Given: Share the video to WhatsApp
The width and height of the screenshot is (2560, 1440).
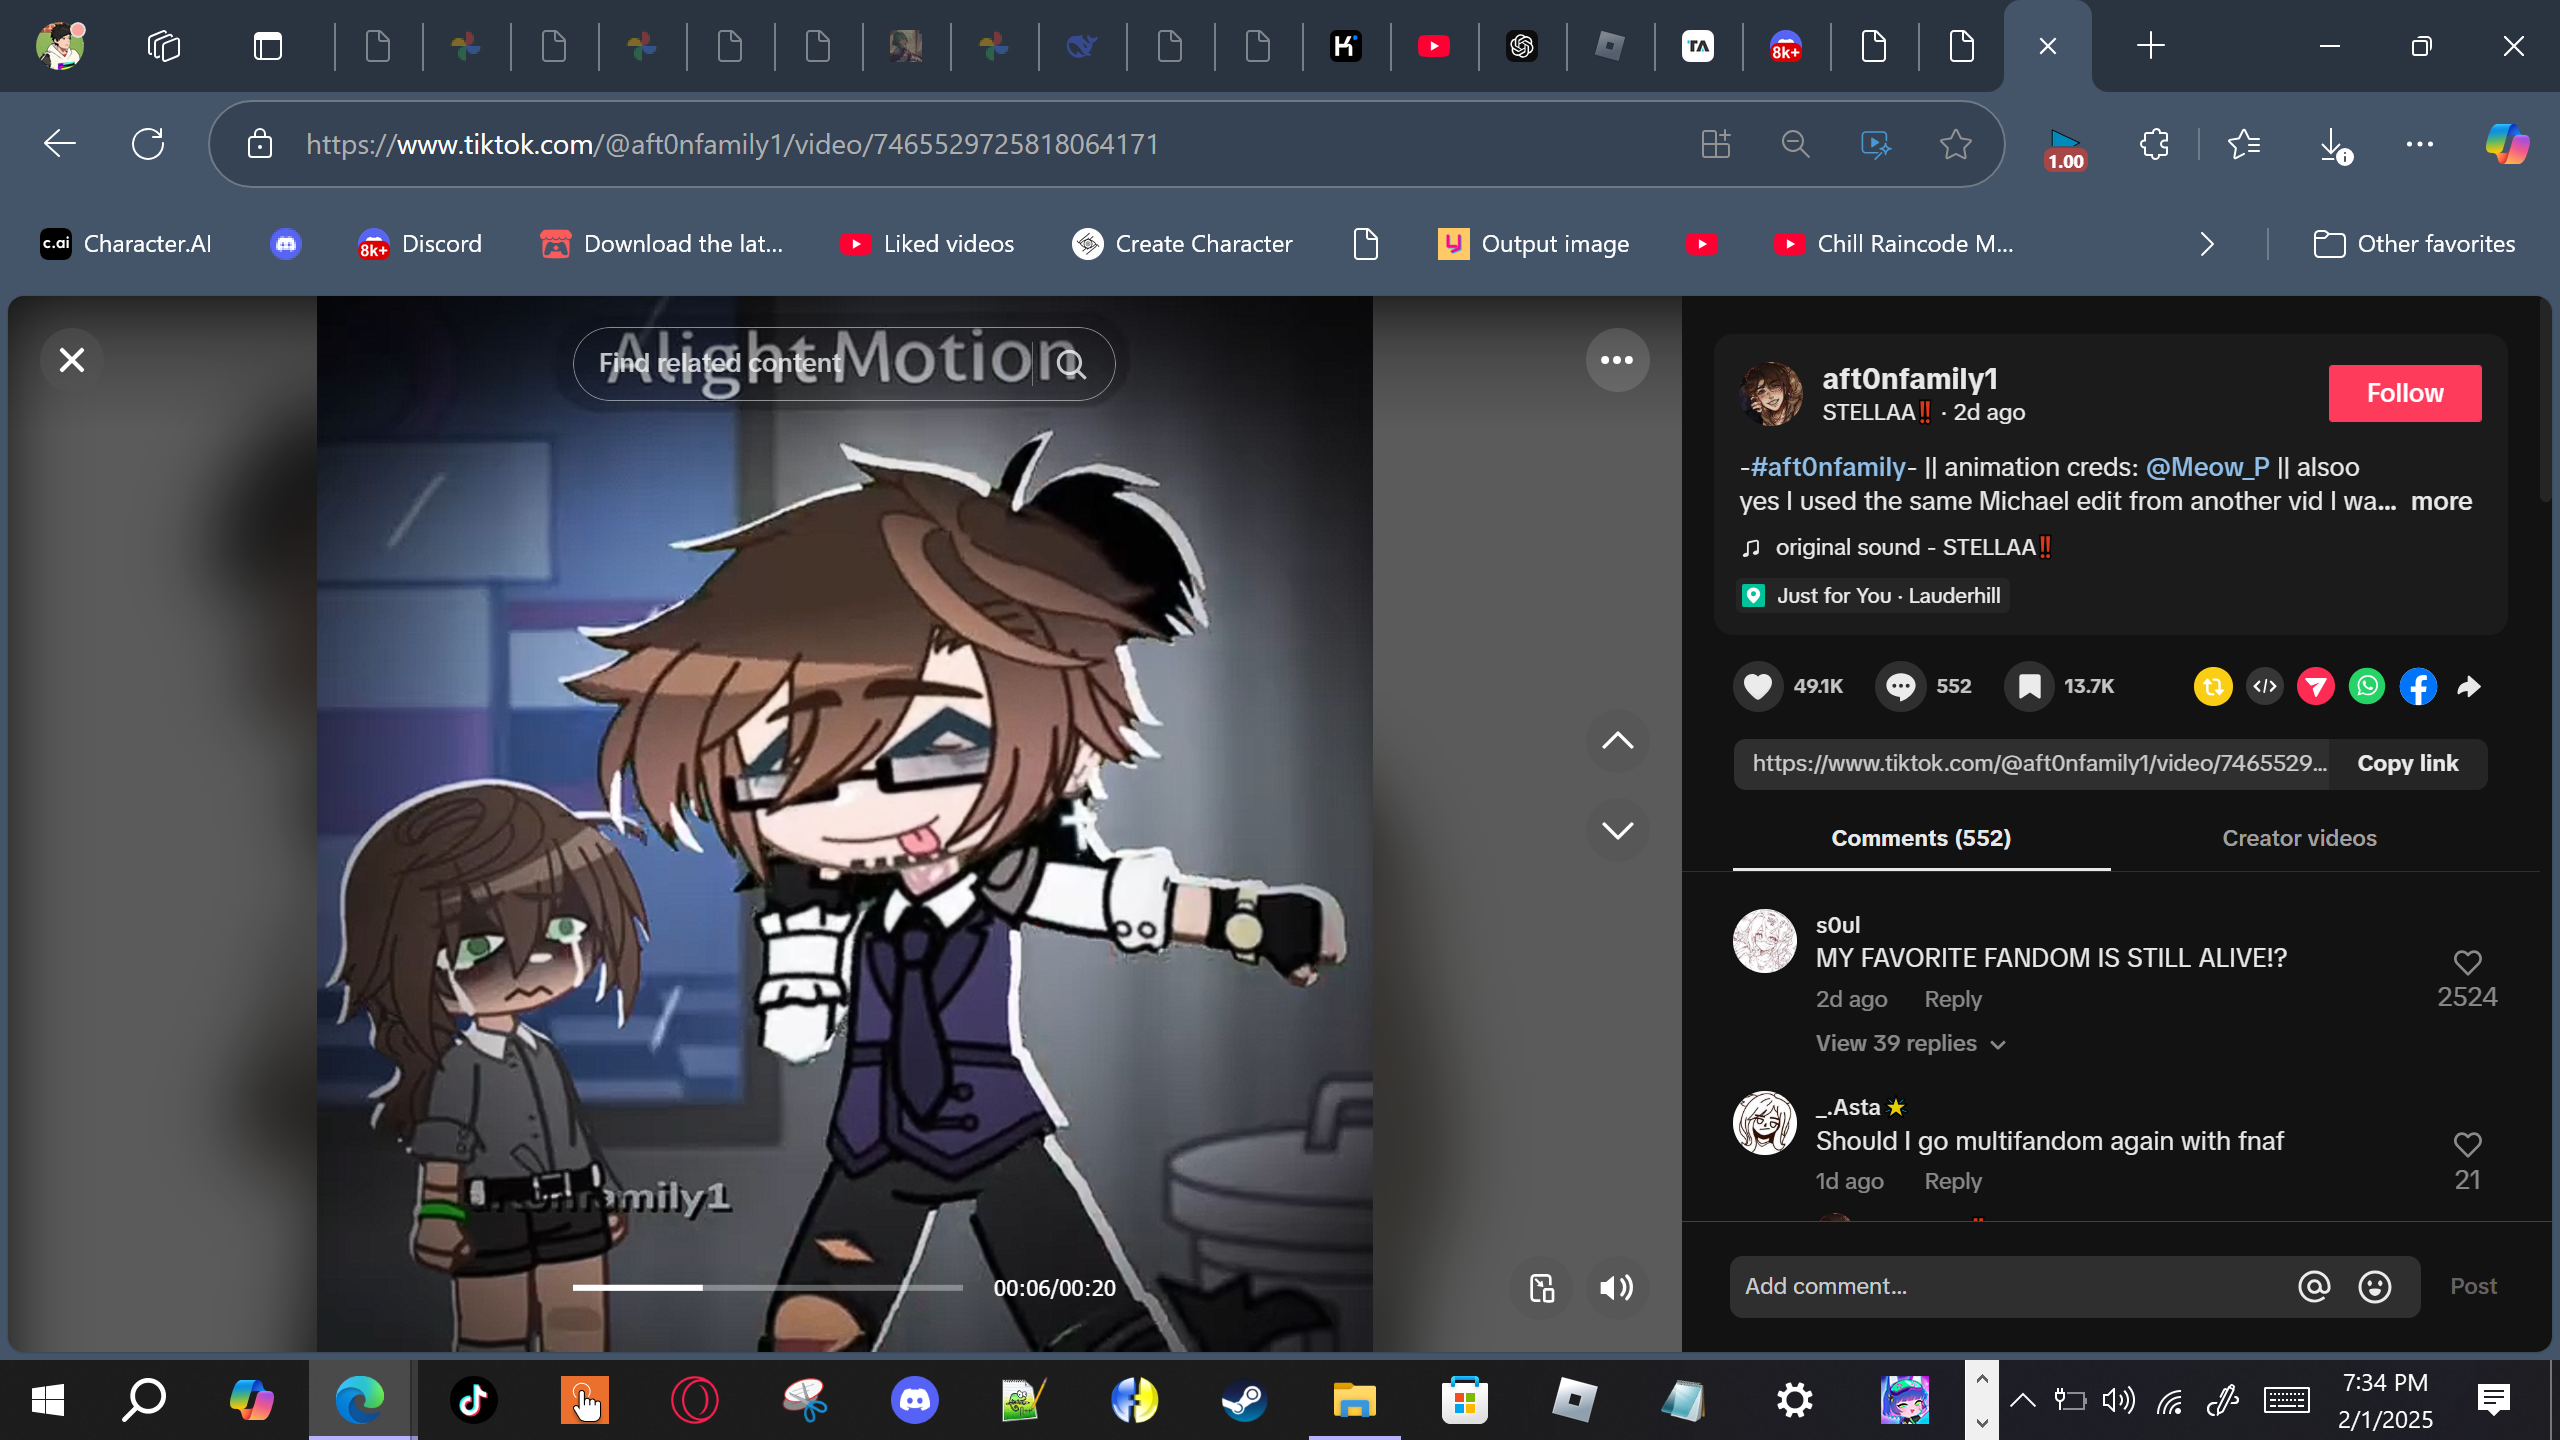Looking at the screenshot, I should tap(2367, 686).
